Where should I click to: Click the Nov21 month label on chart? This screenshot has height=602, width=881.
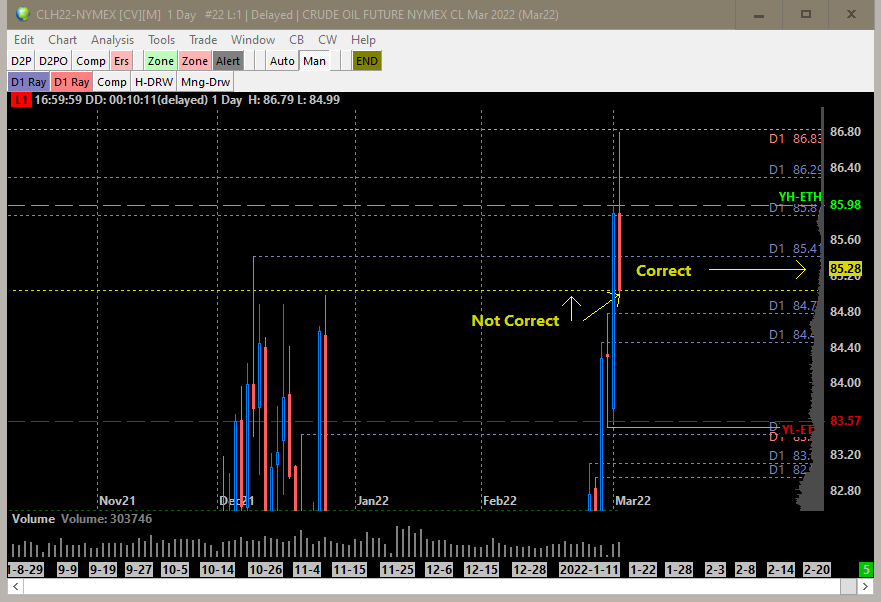[117, 500]
